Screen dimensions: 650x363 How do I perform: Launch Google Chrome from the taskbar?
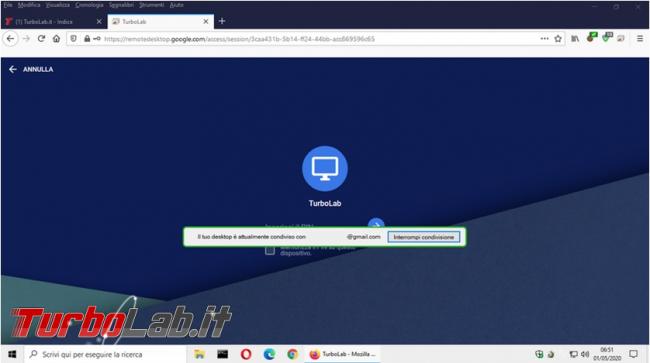point(292,354)
